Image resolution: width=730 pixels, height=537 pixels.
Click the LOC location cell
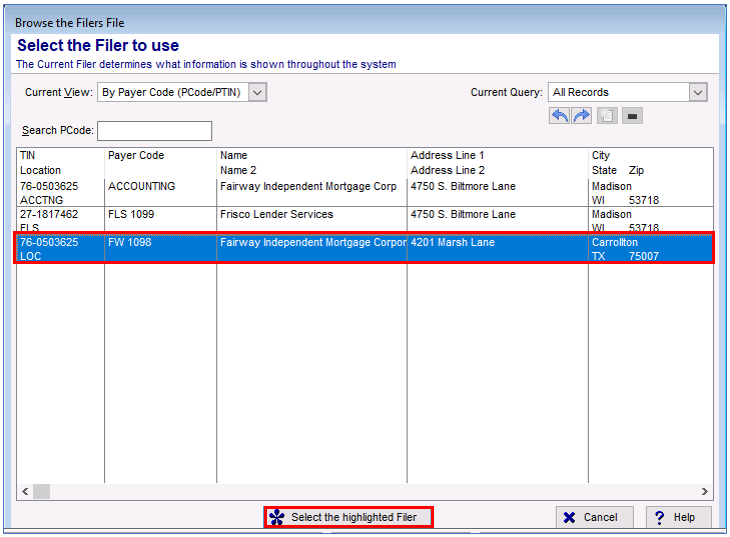[x=30, y=256]
